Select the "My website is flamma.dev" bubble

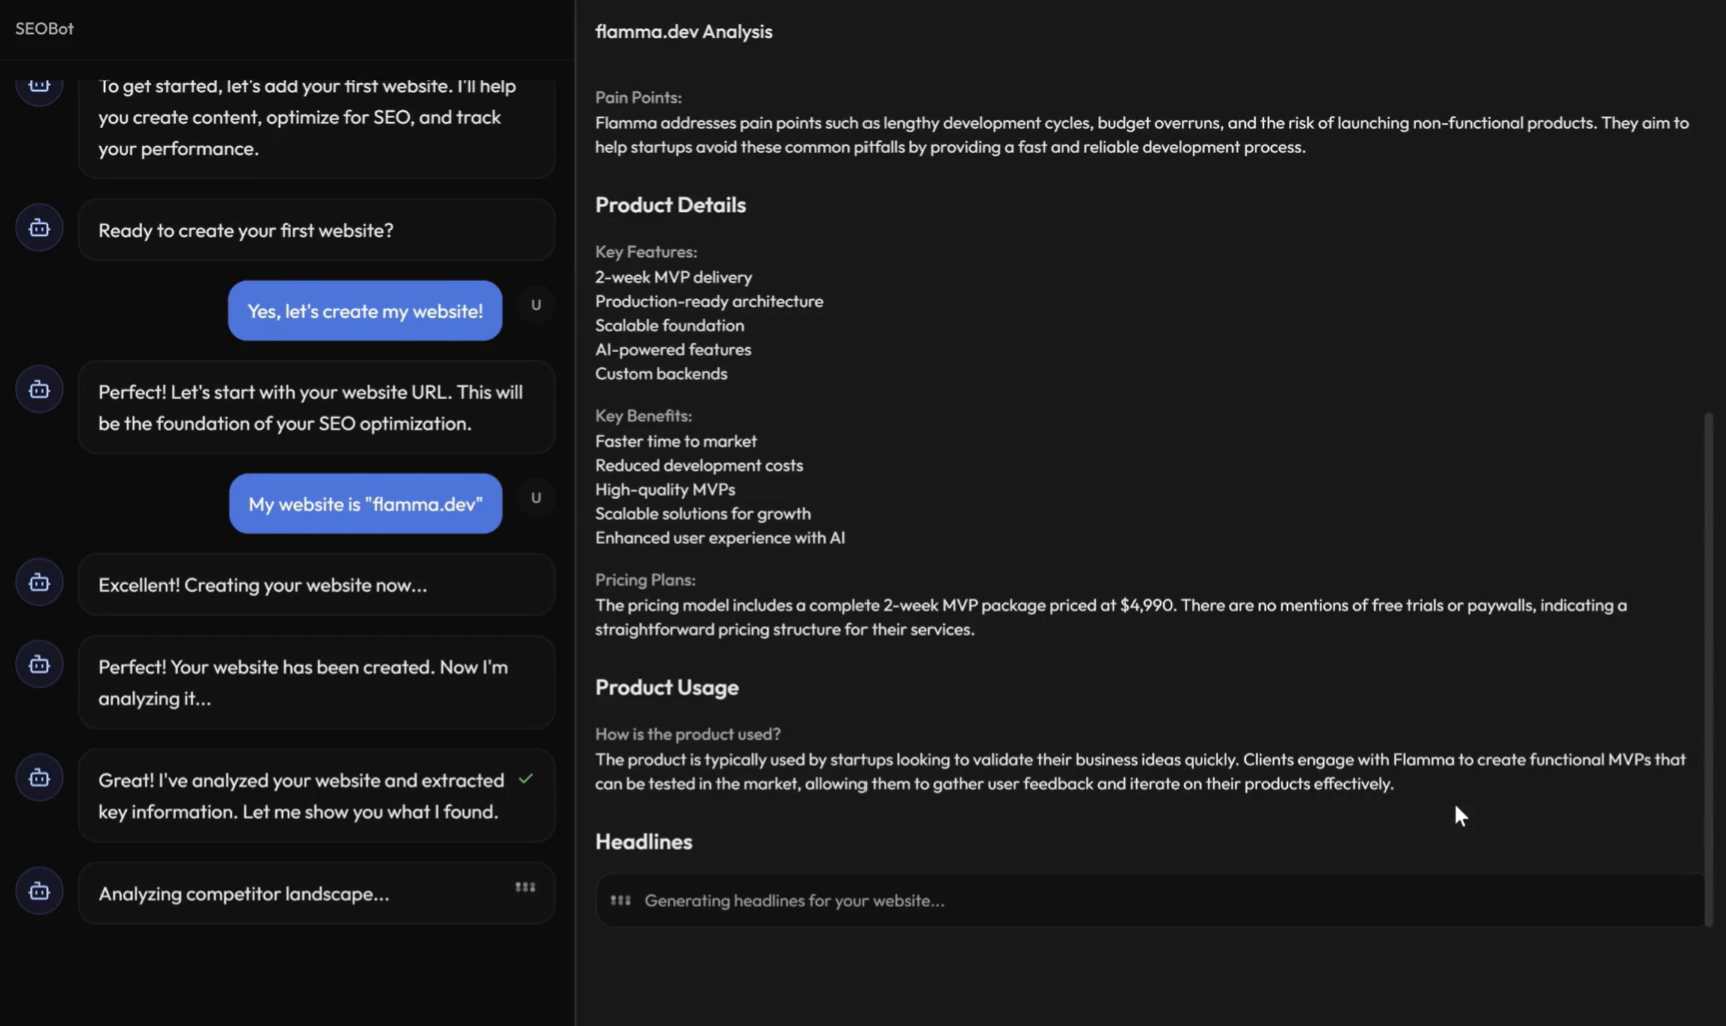pyautogui.click(x=365, y=504)
